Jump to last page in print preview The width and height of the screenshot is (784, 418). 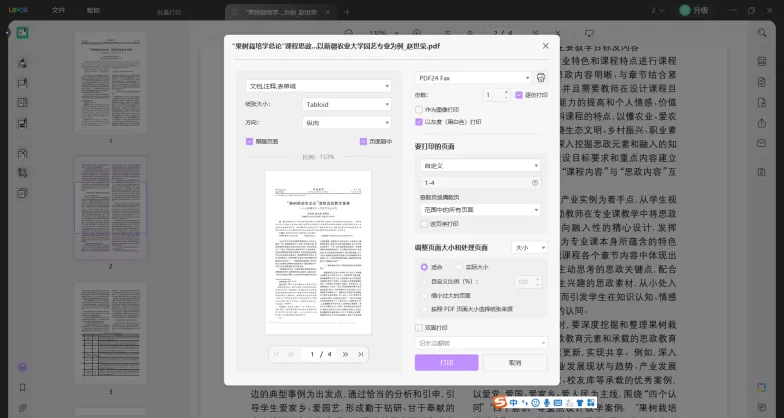(359, 354)
